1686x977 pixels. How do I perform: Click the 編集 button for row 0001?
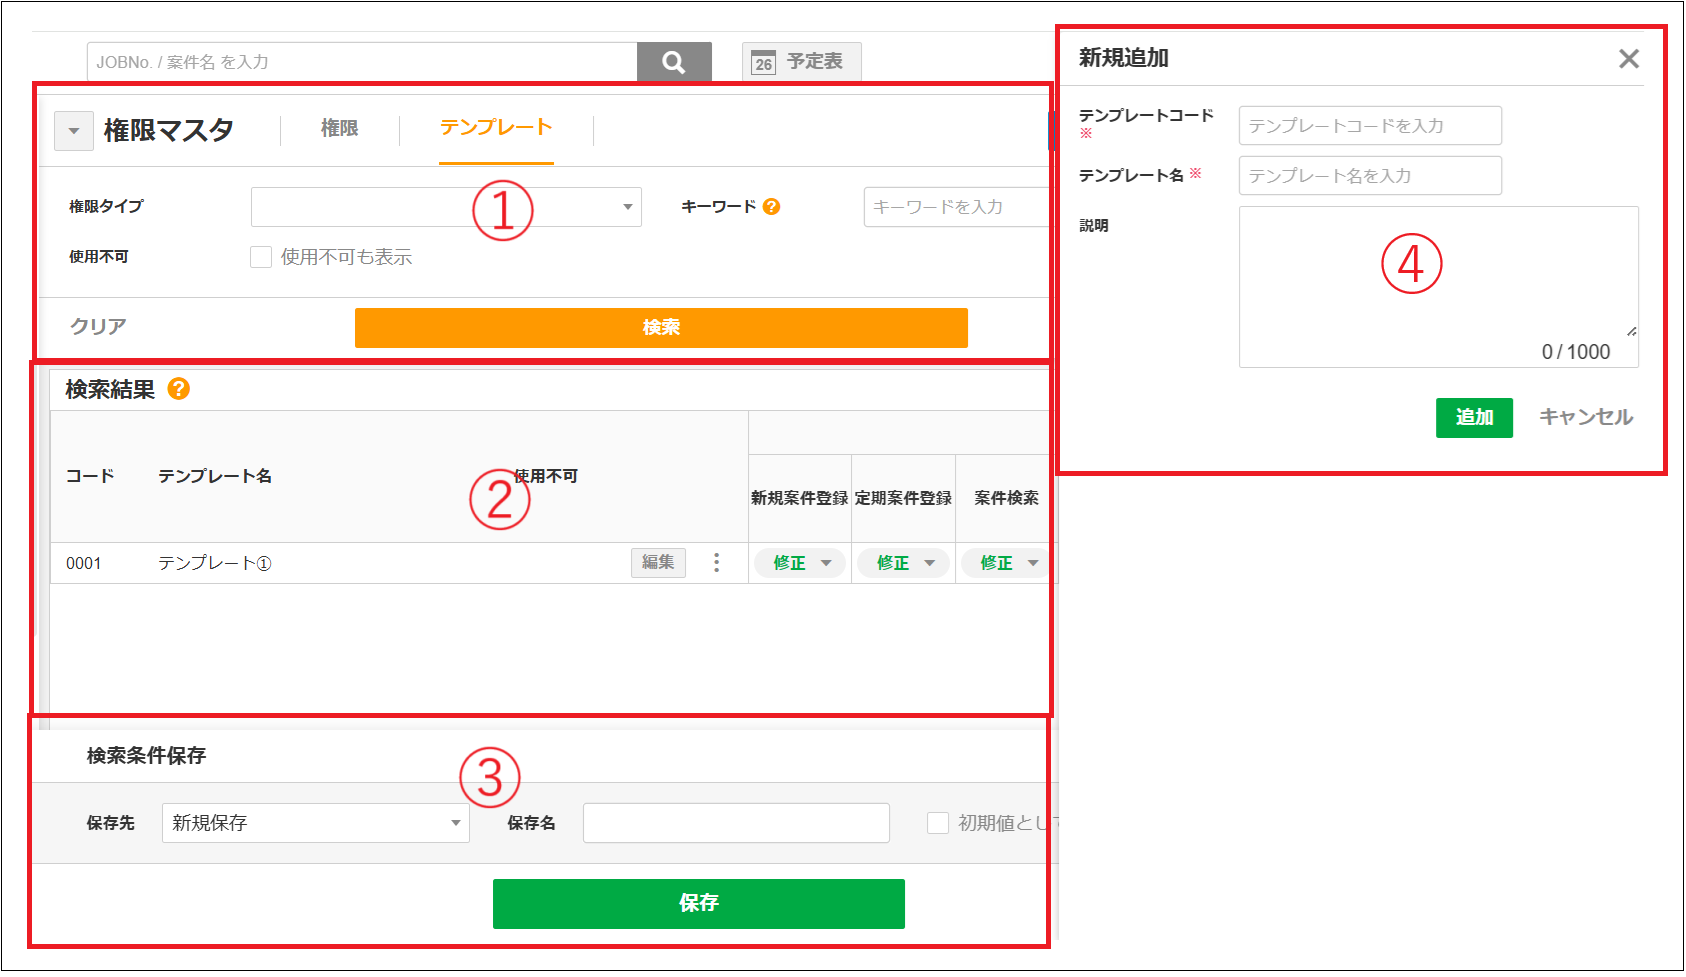(x=658, y=563)
